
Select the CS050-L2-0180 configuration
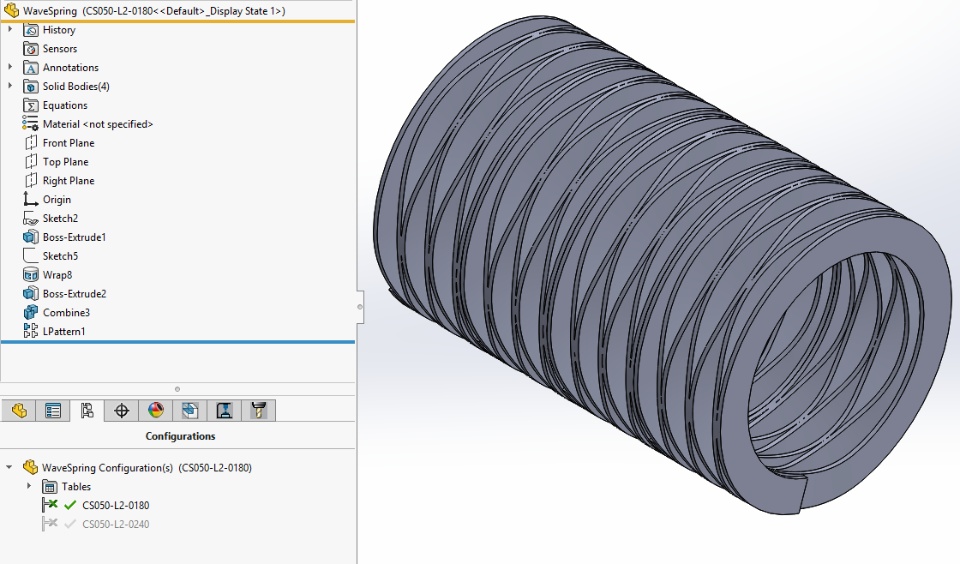point(116,506)
